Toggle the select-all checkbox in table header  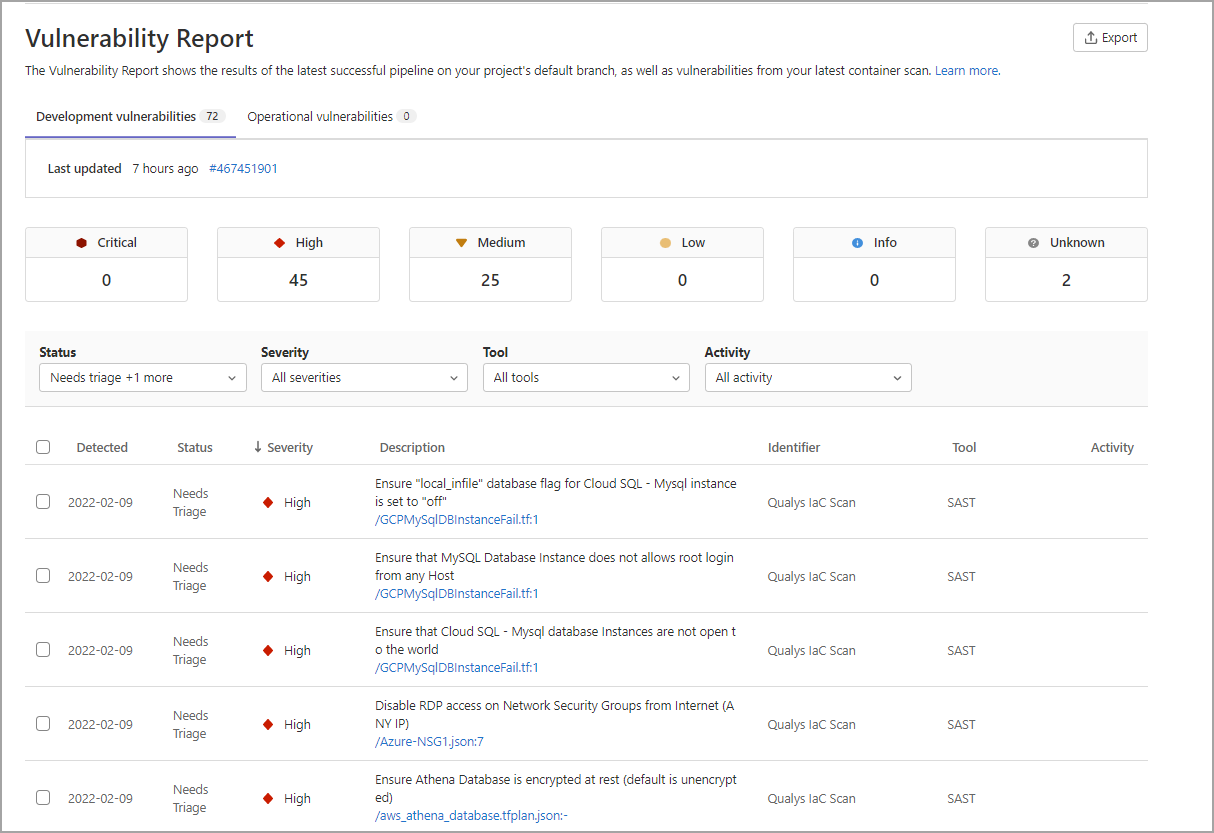[43, 447]
